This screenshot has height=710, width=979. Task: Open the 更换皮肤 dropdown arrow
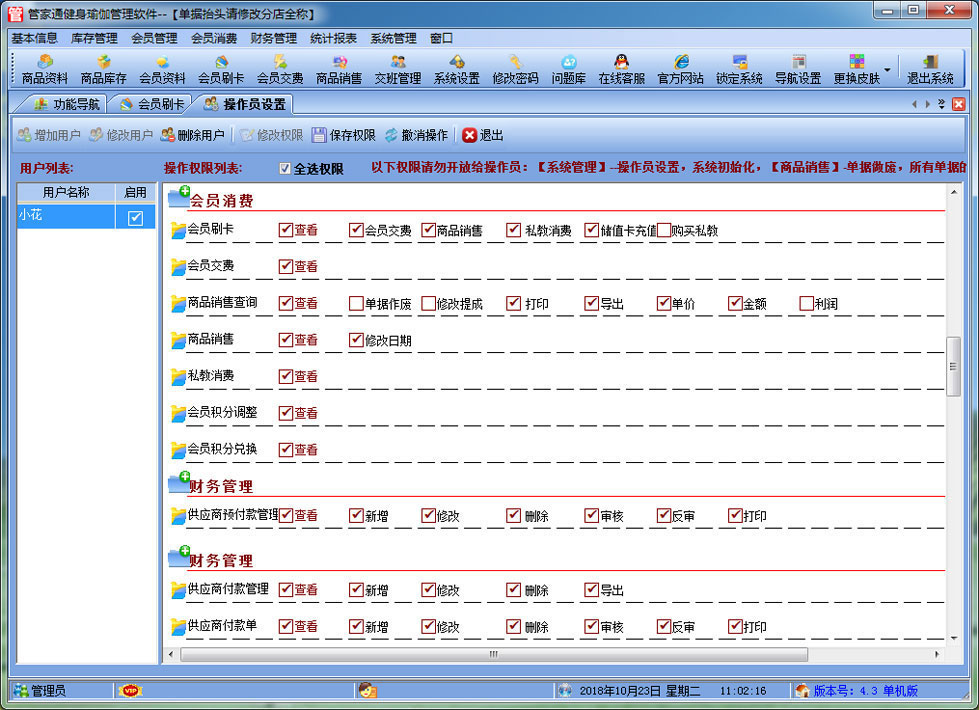pos(887,70)
